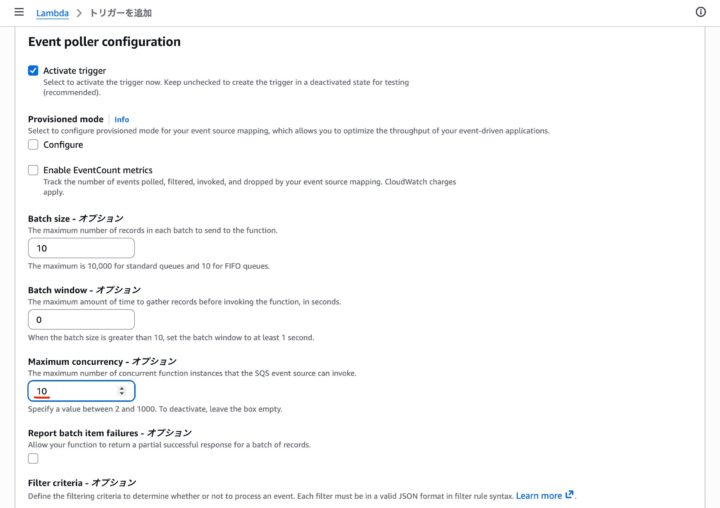Click the トリガーを追加 breadcrumb item
The image size is (720, 508).
coord(120,13)
